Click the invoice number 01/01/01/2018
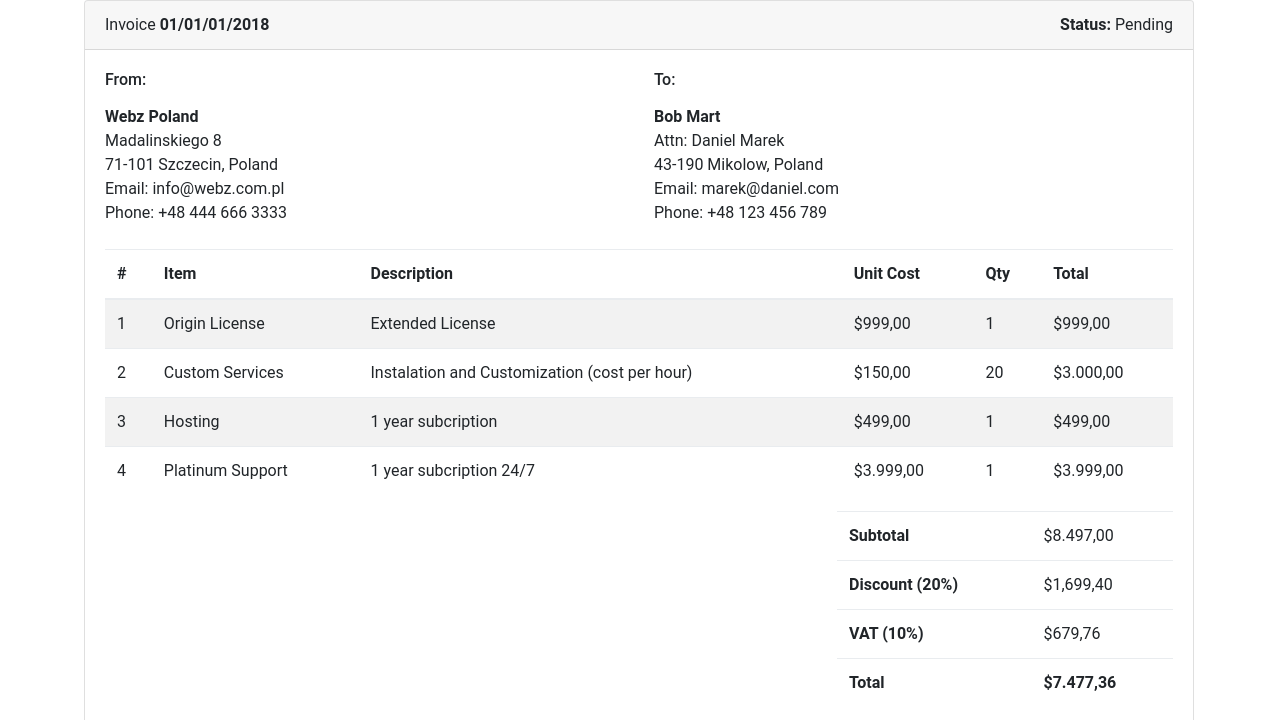The image size is (1279, 720). coord(214,24)
